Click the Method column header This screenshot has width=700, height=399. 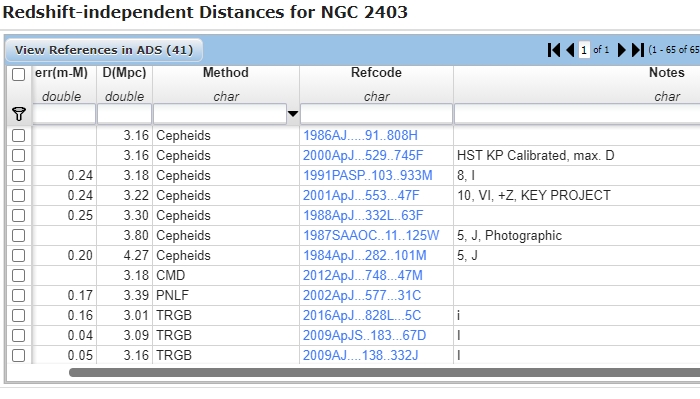(x=226, y=72)
